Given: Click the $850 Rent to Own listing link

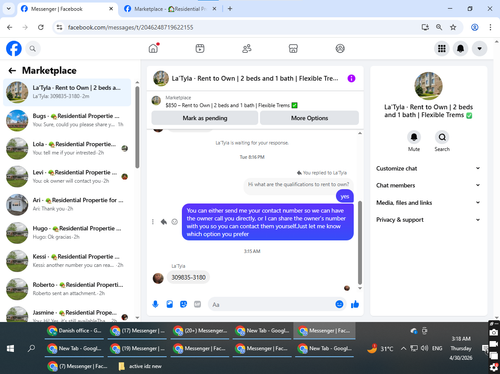Looking at the screenshot, I should (231, 105).
